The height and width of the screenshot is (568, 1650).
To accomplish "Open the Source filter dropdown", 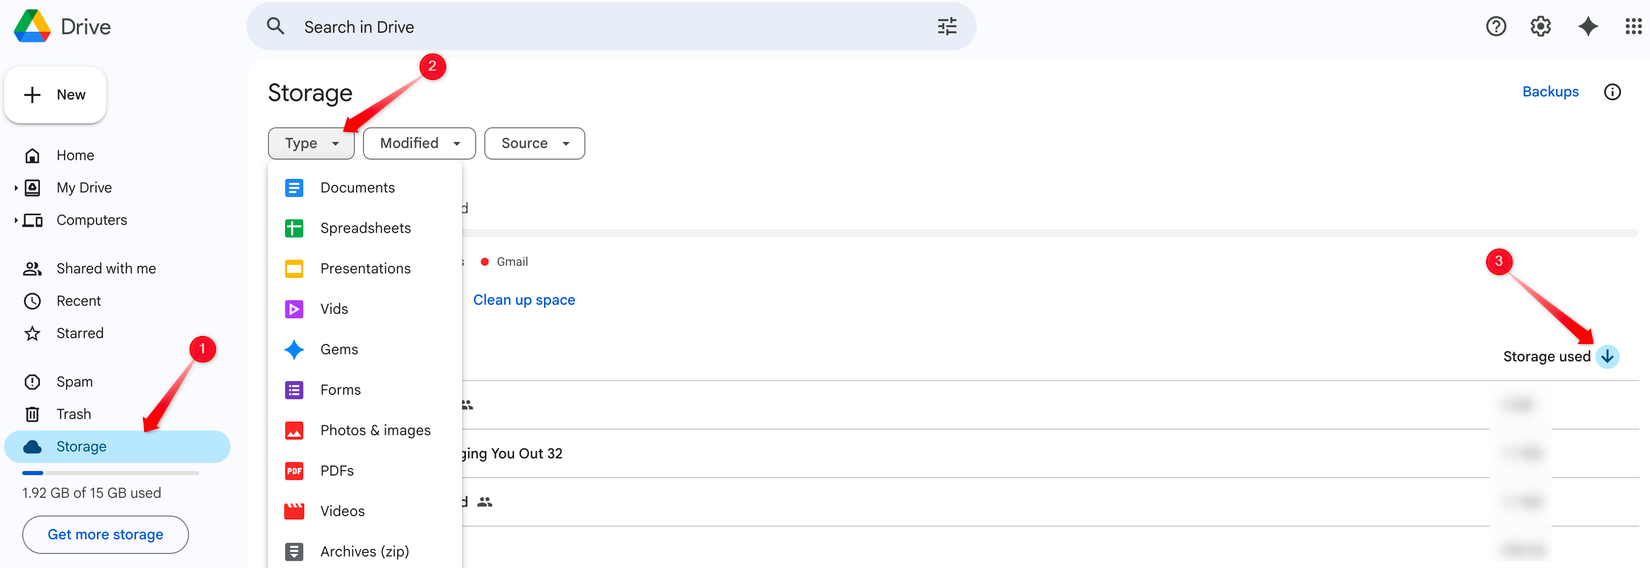I will point(534,143).
